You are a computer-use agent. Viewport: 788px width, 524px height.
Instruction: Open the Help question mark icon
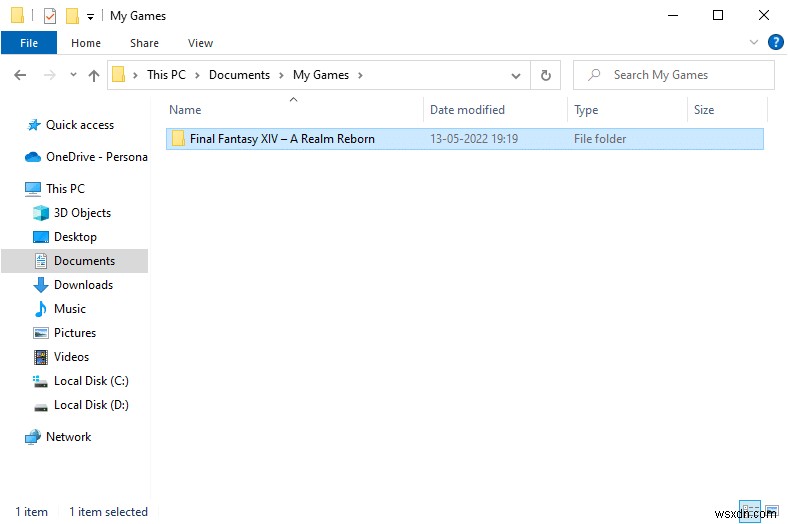click(x=774, y=43)
